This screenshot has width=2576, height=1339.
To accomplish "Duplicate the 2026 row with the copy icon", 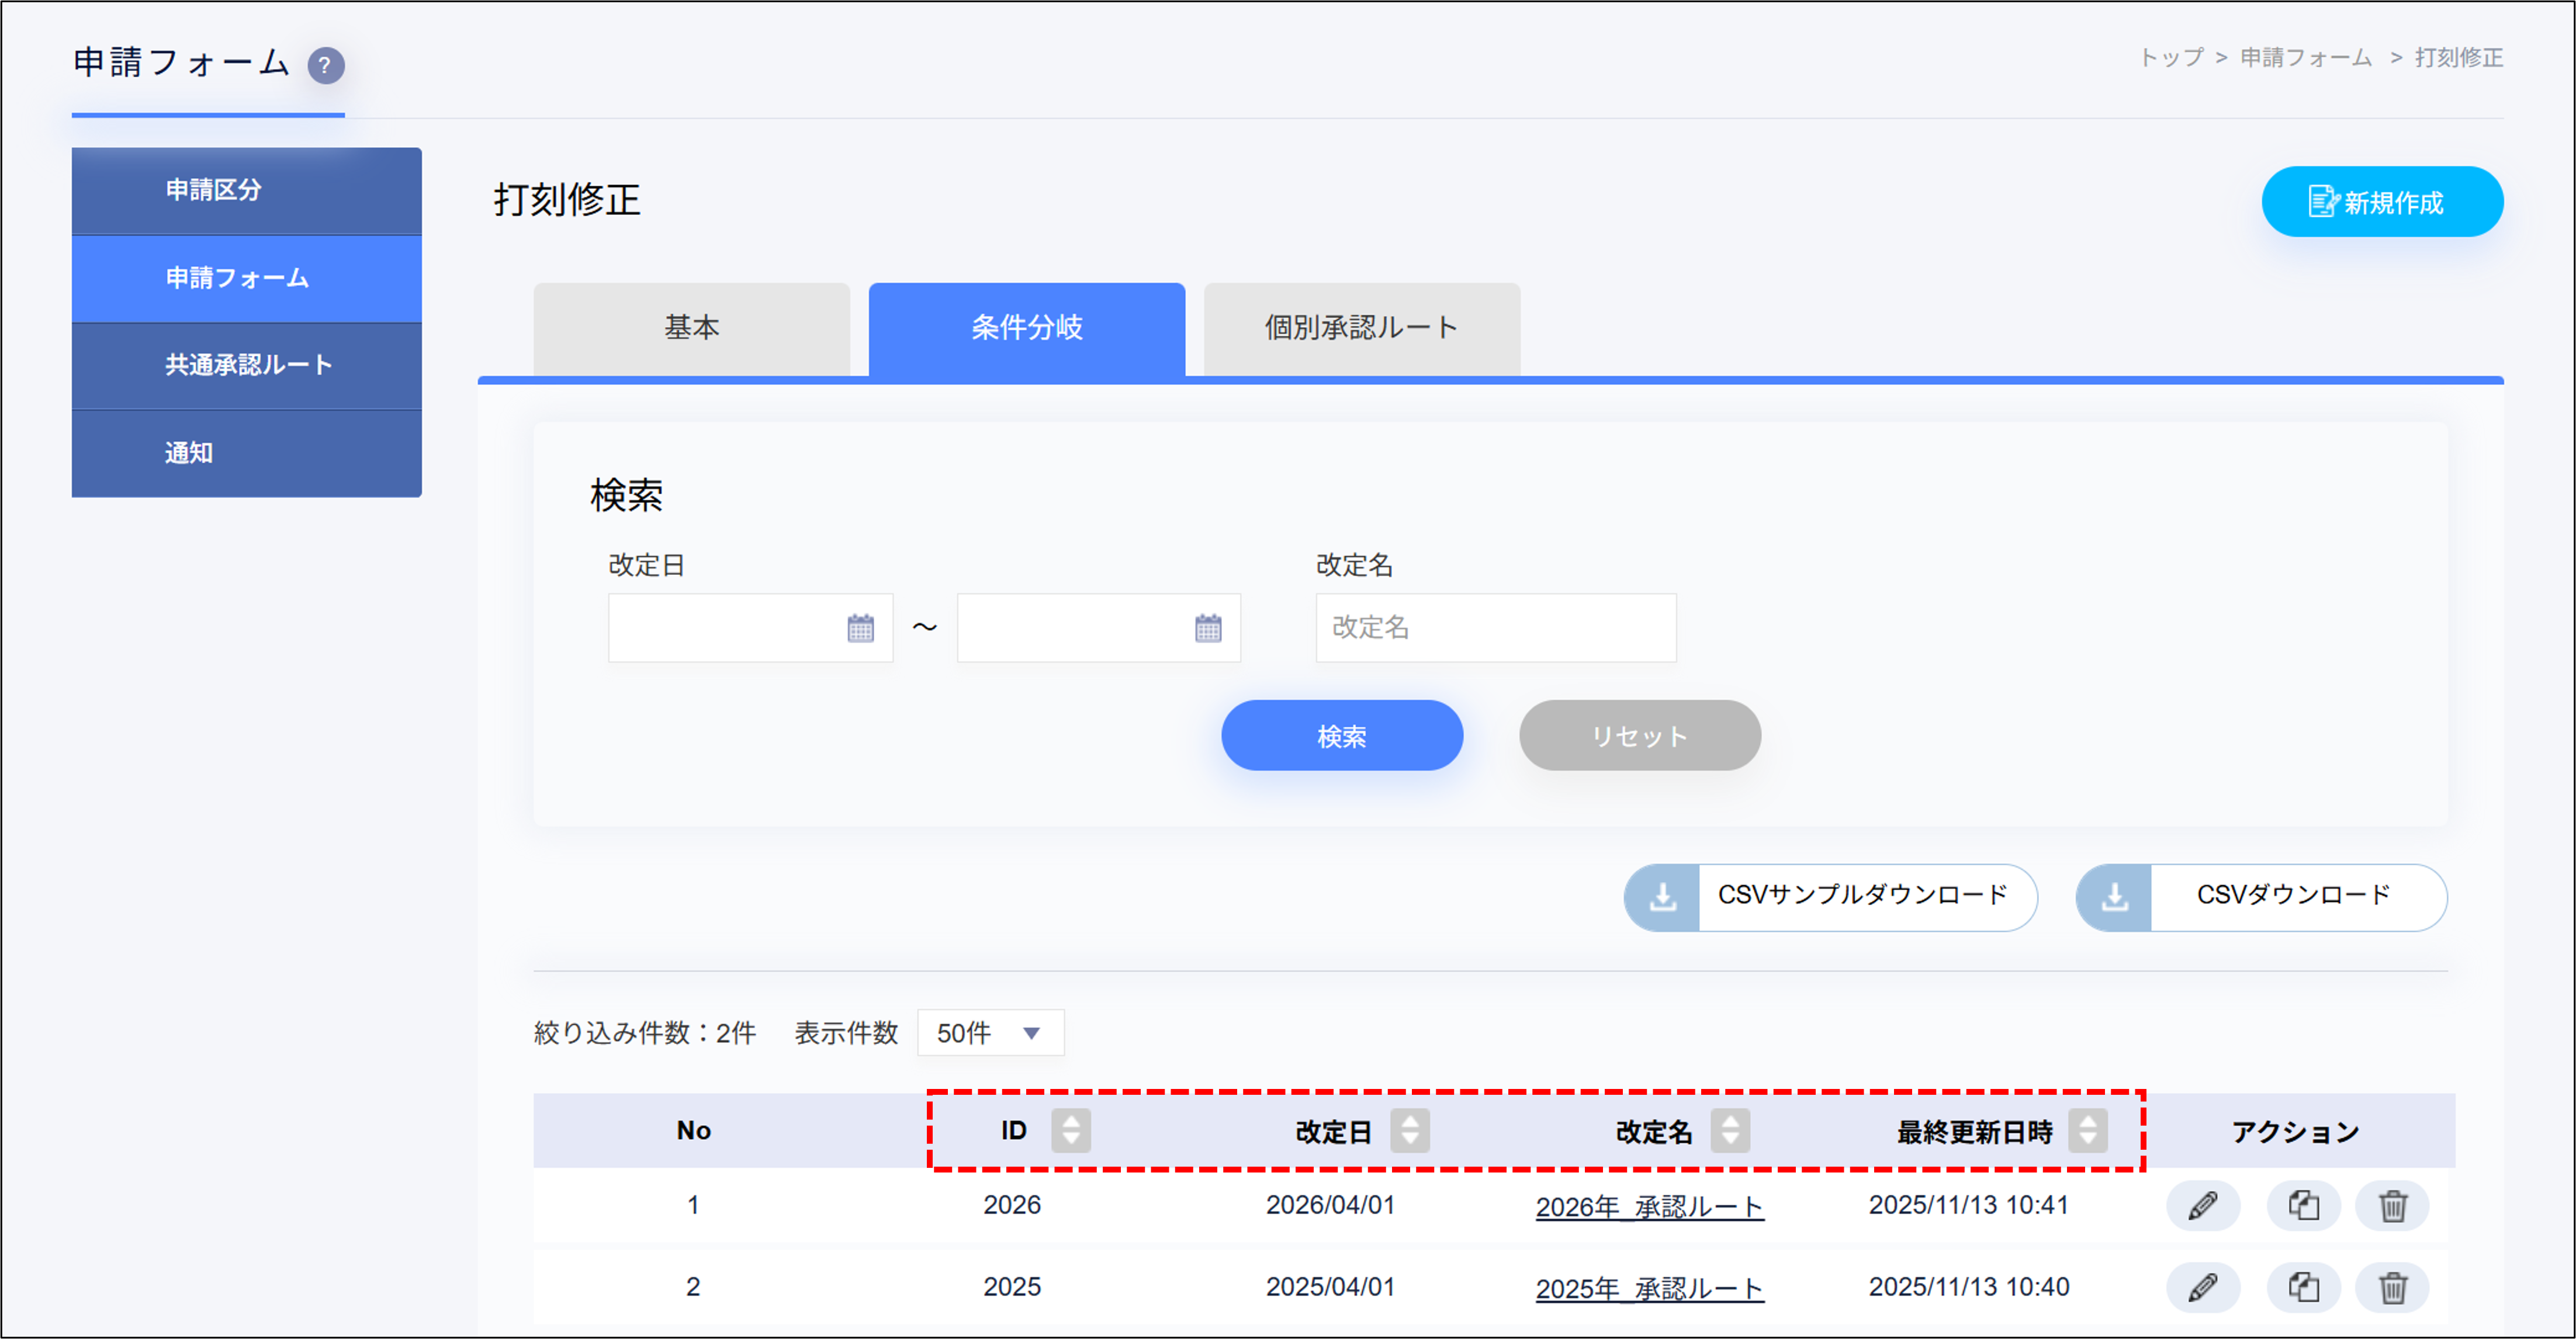I will 2303,1206.
